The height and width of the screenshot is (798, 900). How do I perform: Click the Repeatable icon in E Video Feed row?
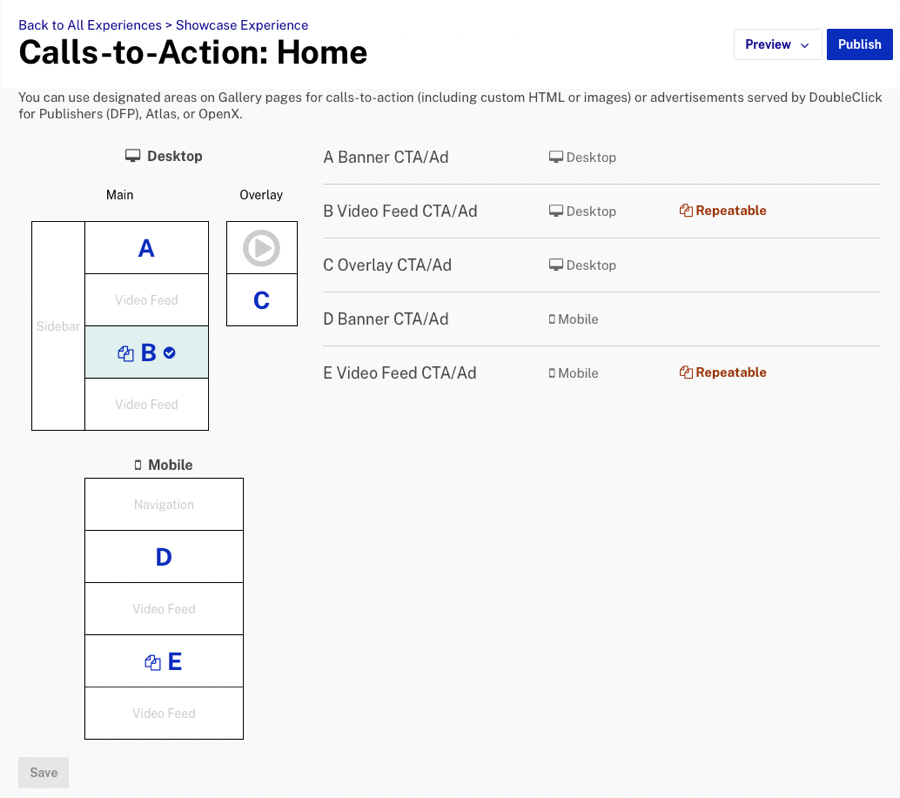click(686, 373)
